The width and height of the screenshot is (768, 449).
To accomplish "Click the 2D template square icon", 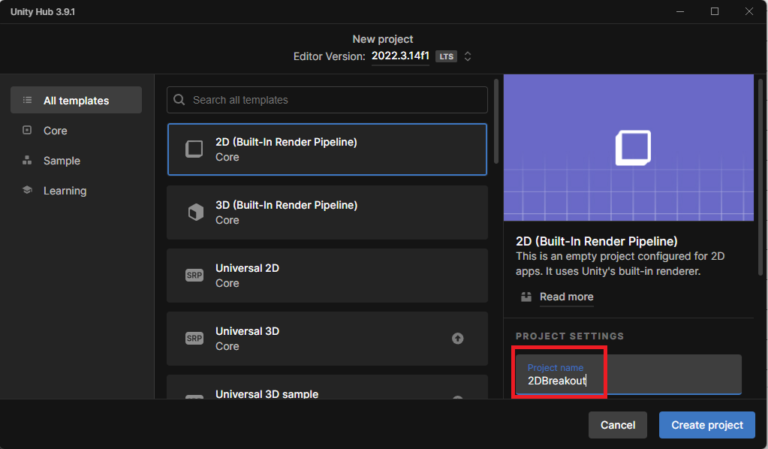I will coord(194,149).
